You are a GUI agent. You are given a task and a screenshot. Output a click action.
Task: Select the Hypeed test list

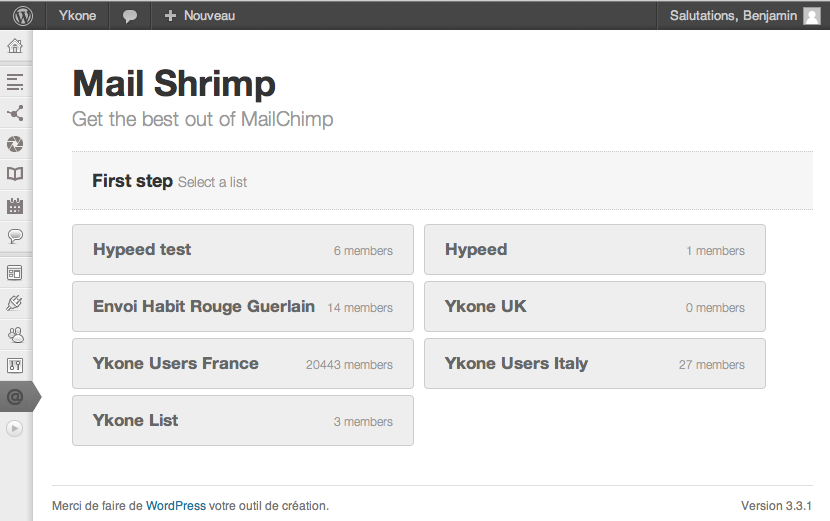coord(243,249)
